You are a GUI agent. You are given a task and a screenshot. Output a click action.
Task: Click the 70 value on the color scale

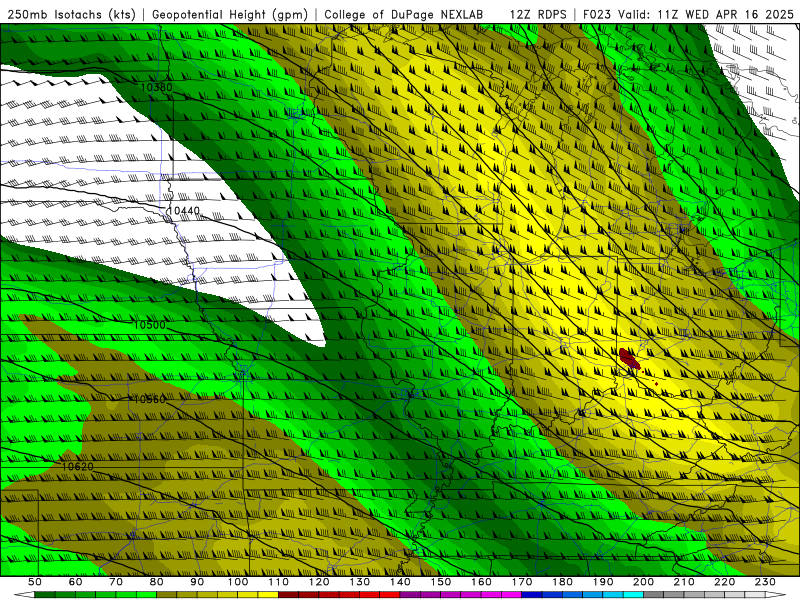pos(116,582)
